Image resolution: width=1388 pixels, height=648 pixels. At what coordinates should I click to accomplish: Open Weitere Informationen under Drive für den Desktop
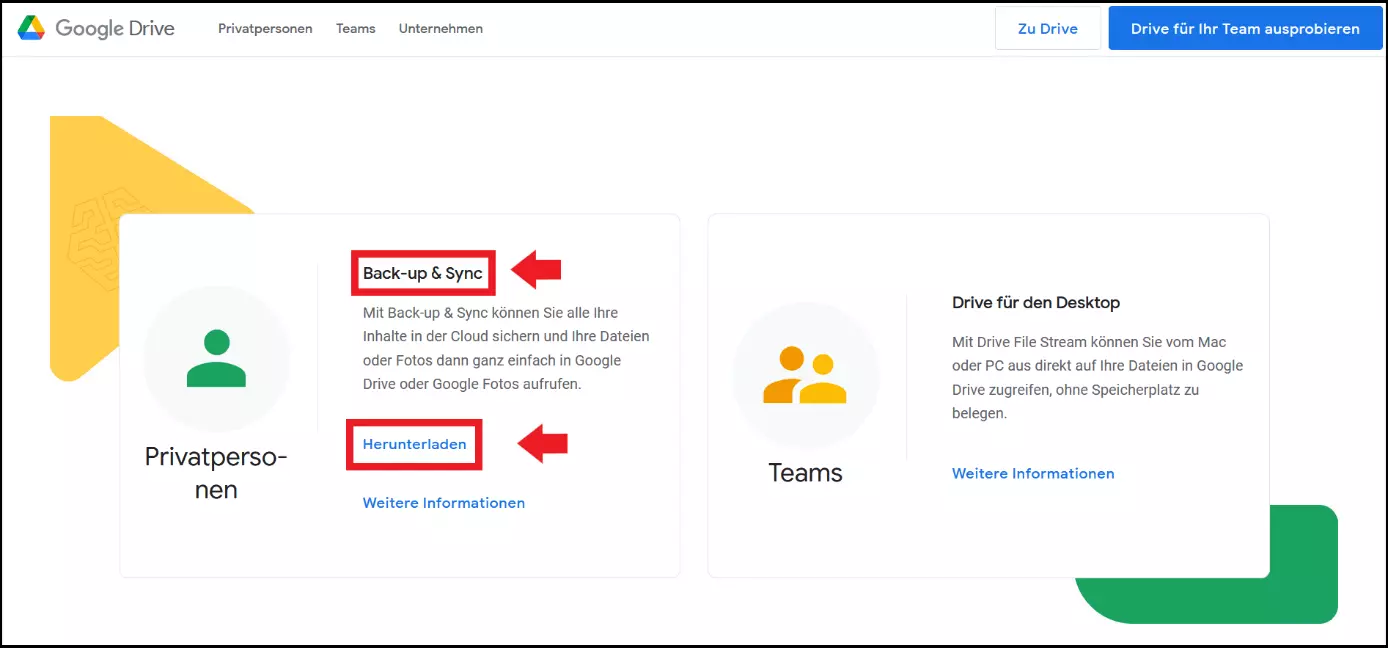(x=1033, y=474)
